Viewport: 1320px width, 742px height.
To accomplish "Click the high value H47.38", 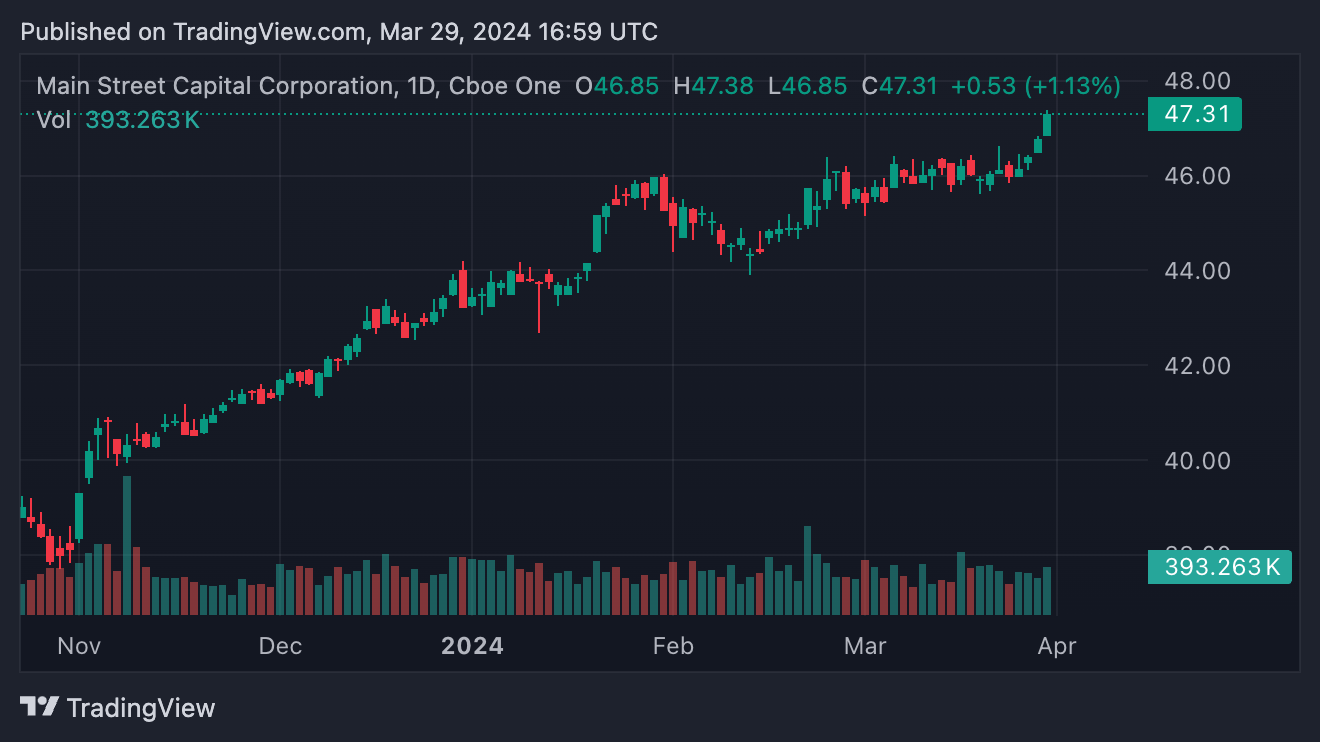I will coord(713,86).
